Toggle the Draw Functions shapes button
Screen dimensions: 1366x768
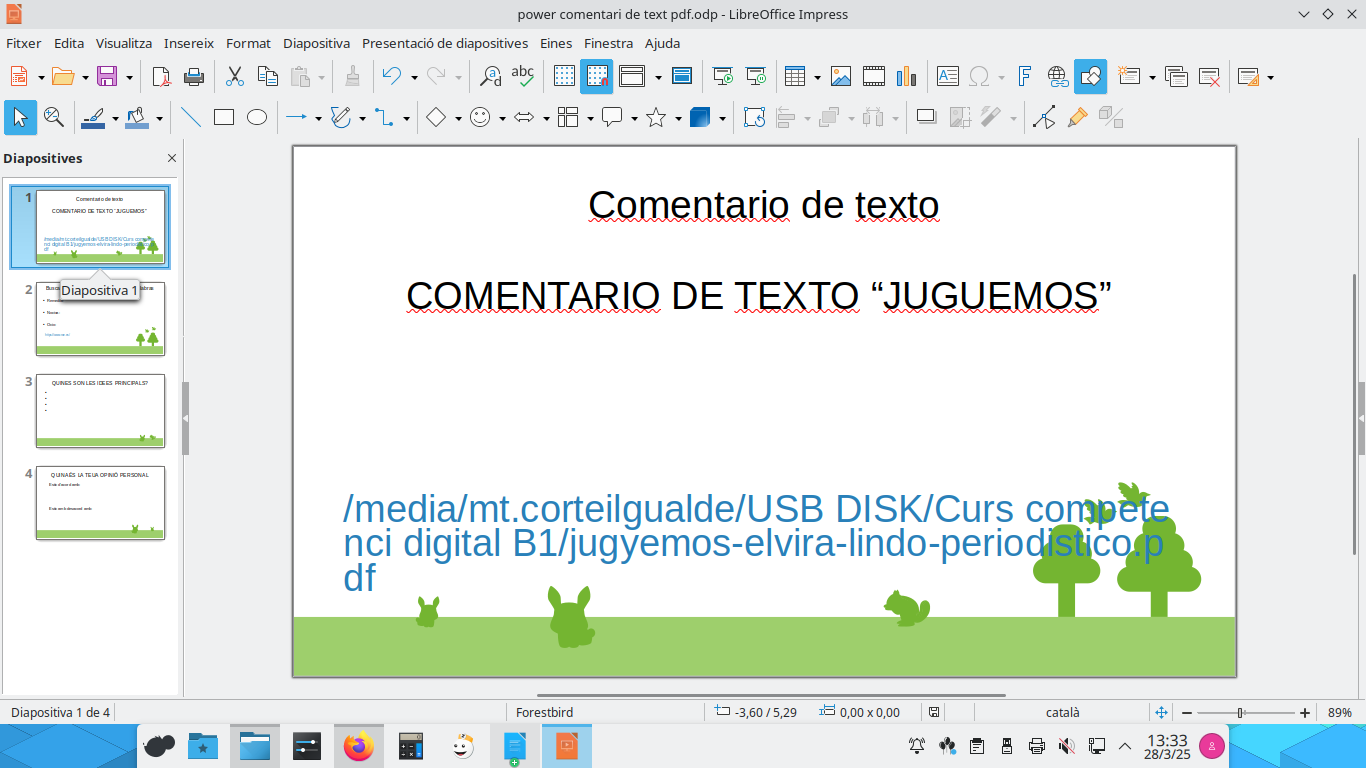pos(1091,76)
